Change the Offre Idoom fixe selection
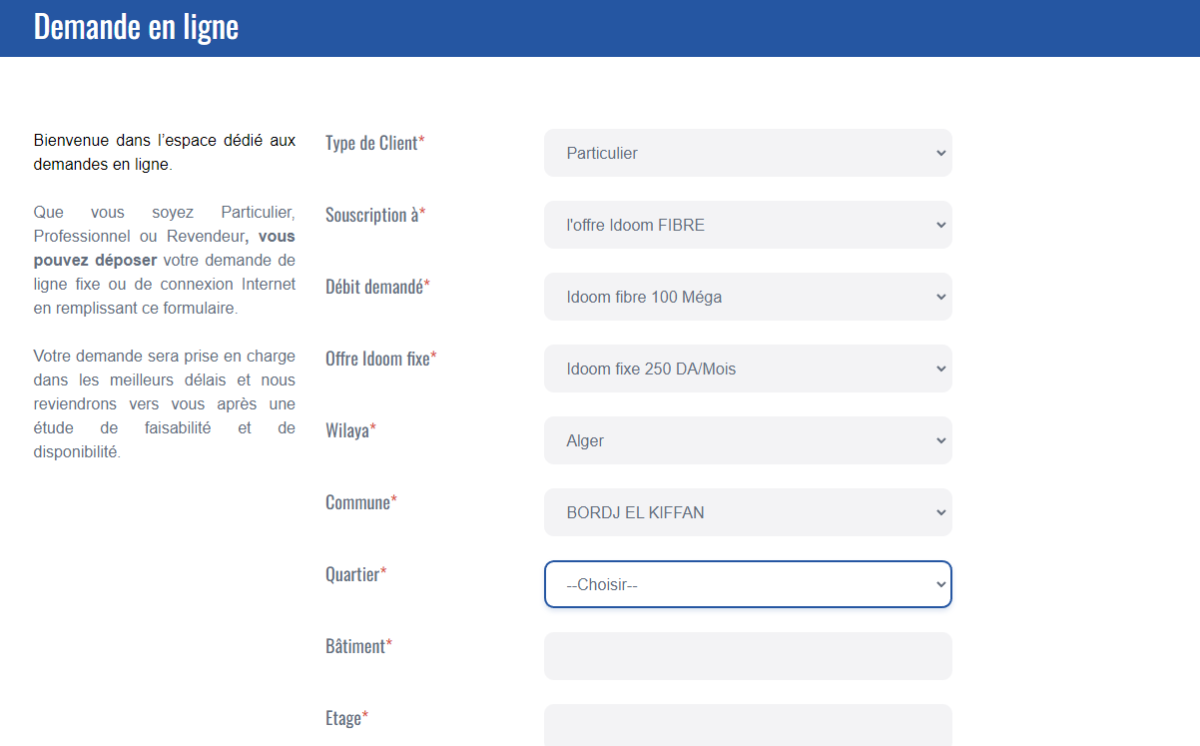The image size is (1200, 746). pos(747,369)
